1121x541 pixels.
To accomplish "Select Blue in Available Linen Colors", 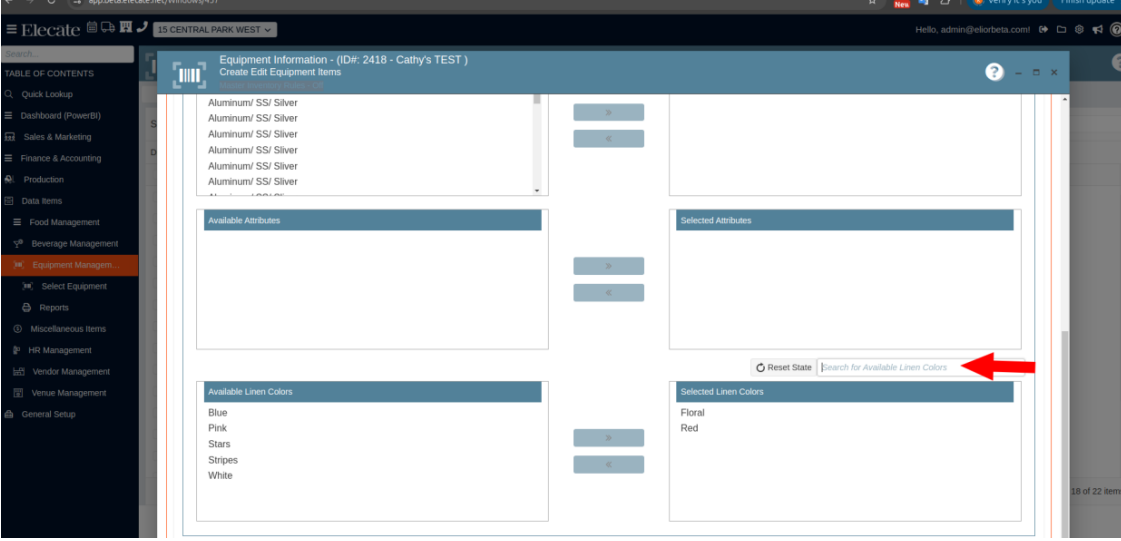I will tap(217, 413).
